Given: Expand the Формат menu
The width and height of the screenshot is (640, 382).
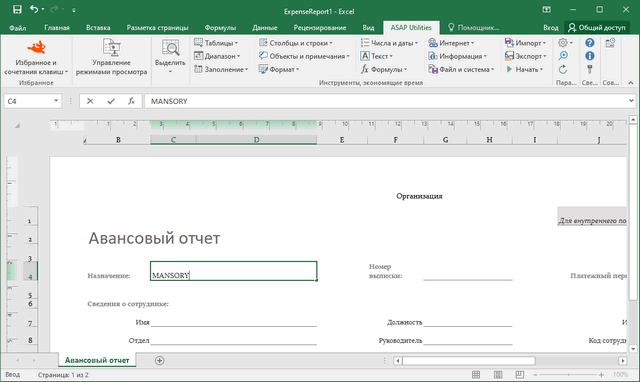Looking at the screenshot, I should click(279, 69).
